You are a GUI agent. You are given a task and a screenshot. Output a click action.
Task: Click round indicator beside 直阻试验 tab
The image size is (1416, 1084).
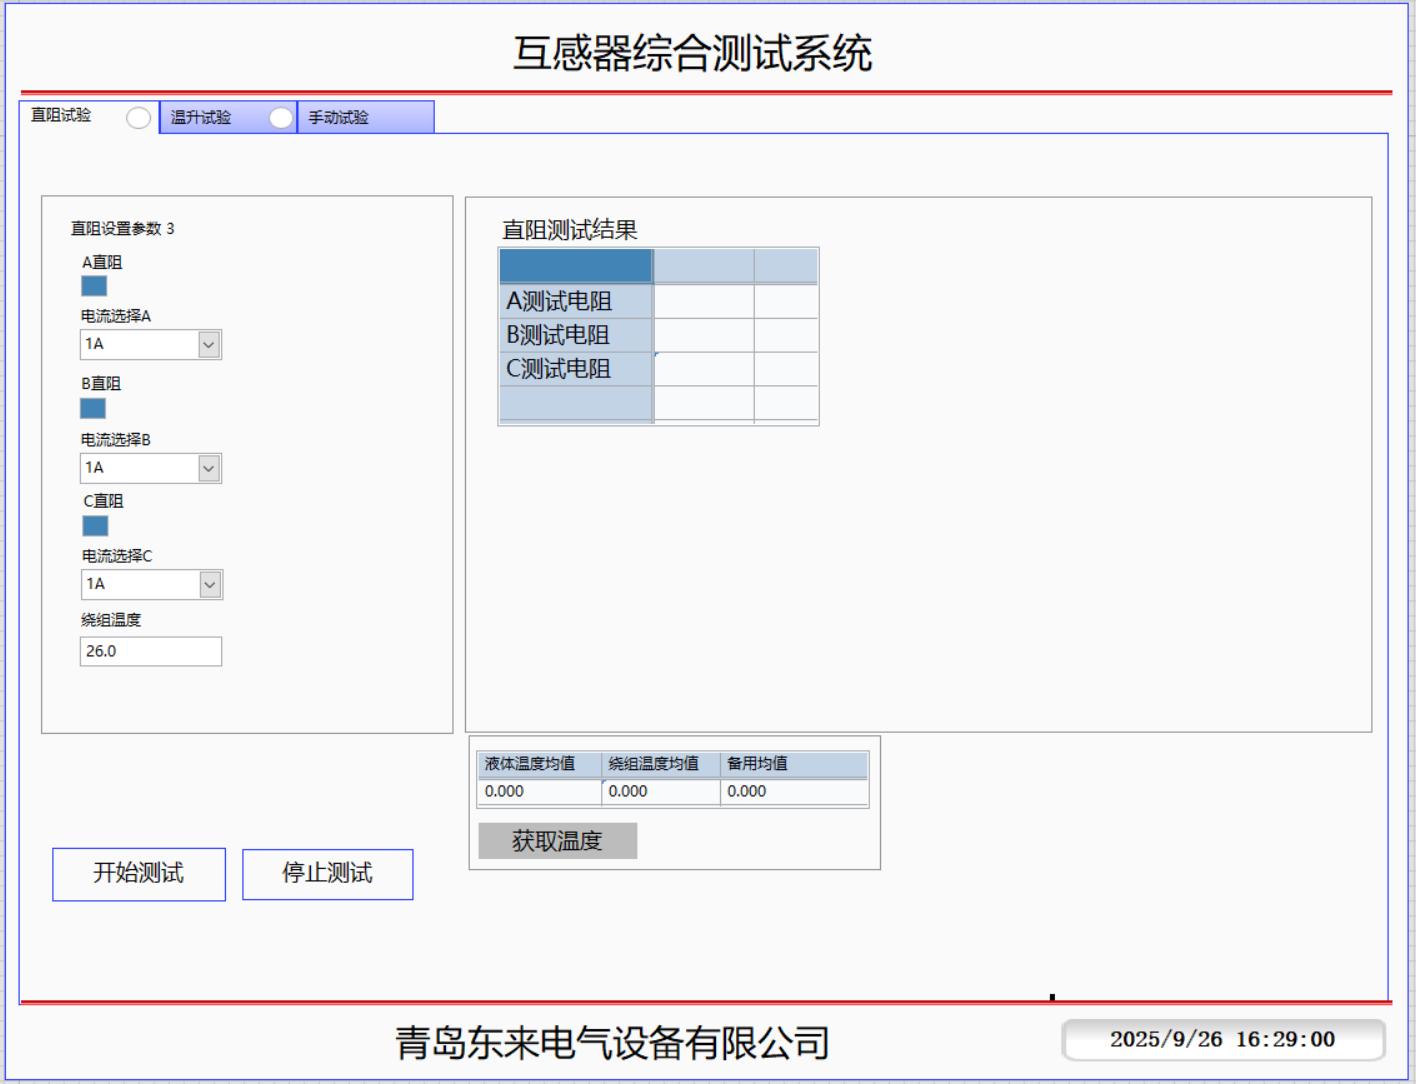coord(139,118)
